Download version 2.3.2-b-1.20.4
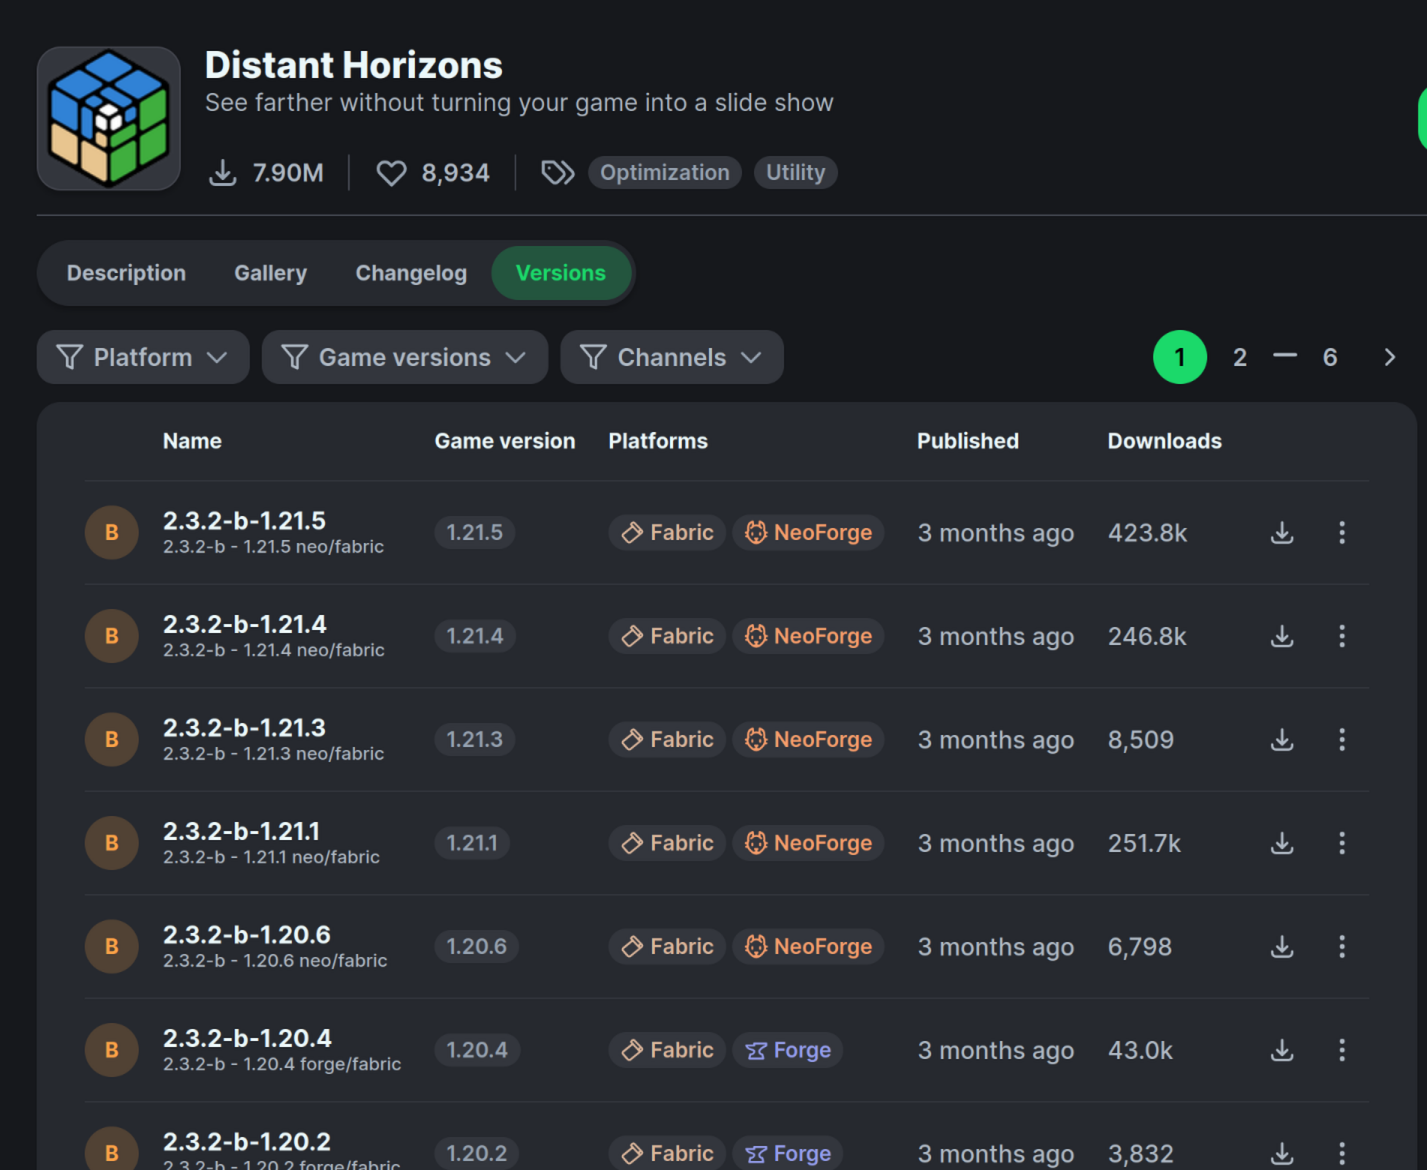 pos(1282,1050)
